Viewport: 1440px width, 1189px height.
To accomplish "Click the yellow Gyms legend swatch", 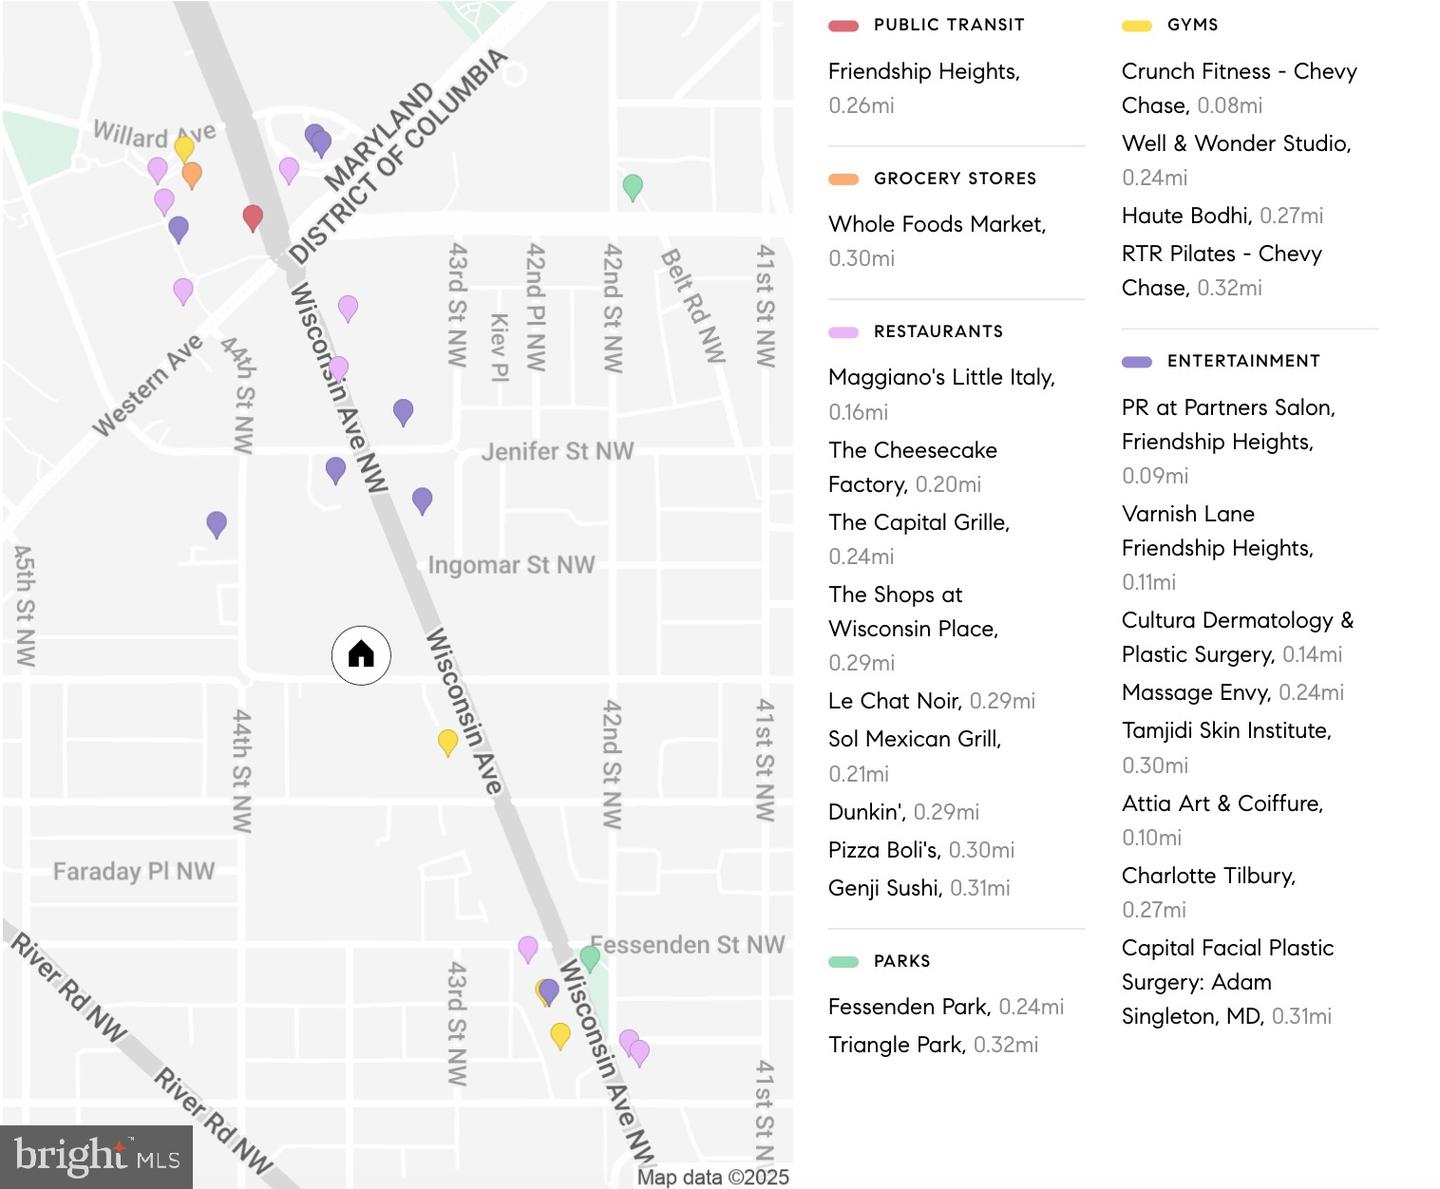I will (x=1137, y=25).
